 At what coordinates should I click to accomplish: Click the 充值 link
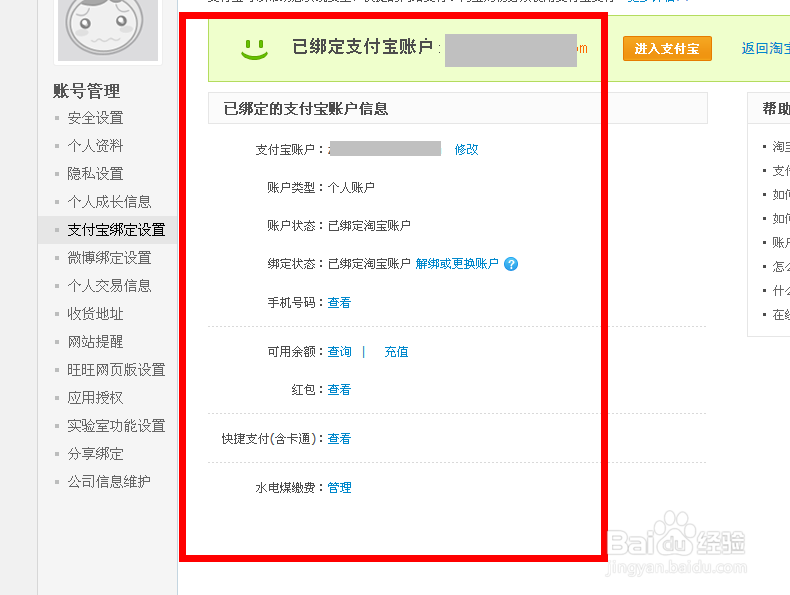(396, 352)
